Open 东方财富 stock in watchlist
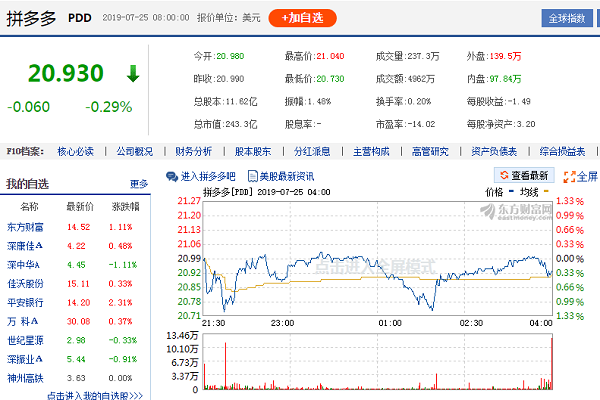Viewport: 600px width, 400px height. 25,227
